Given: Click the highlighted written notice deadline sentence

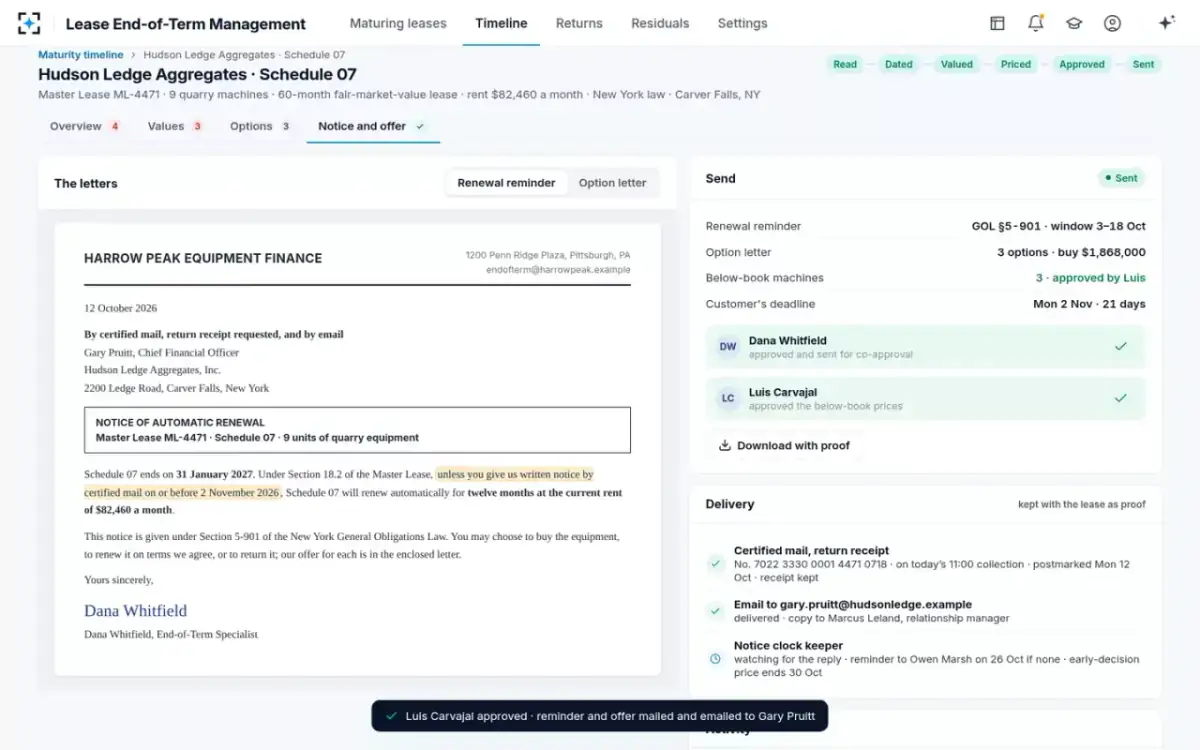Looking at the screenshot, I should pyautogui.click(x=339, y=484).
